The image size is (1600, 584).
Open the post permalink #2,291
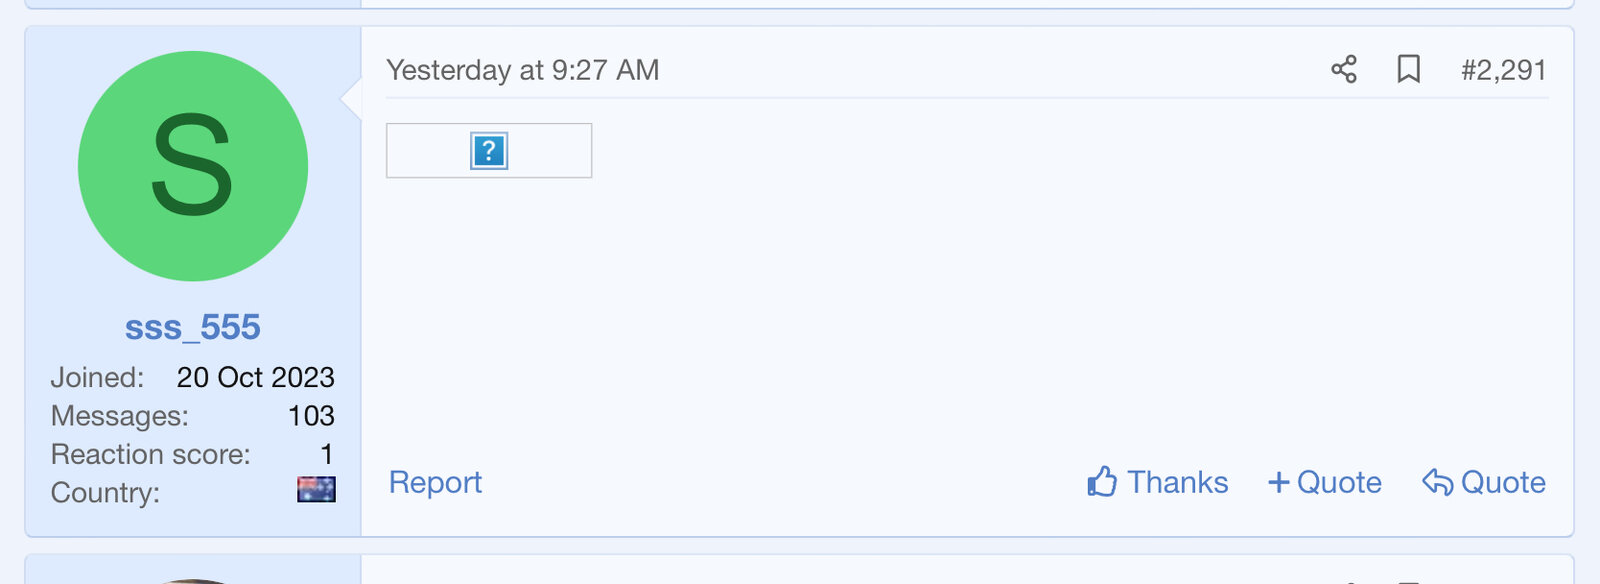click(x=1503, y=70)
